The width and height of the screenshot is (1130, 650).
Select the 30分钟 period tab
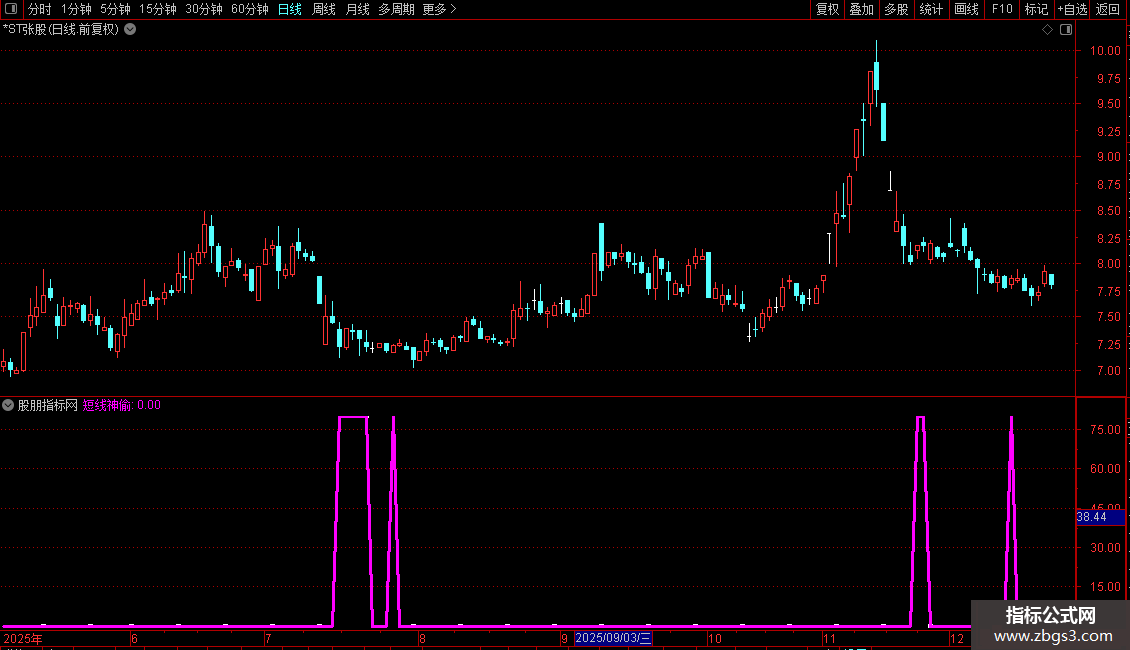[204, 9]
